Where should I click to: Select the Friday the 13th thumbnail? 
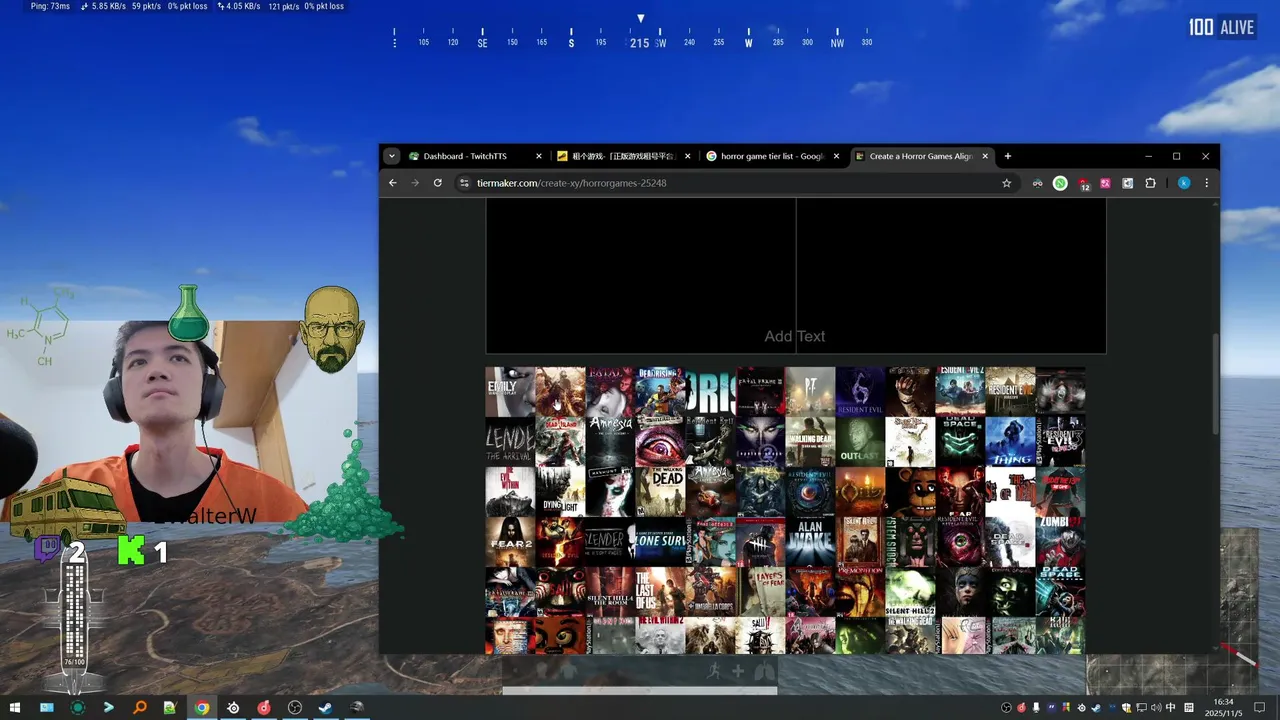click(1060, 492)
